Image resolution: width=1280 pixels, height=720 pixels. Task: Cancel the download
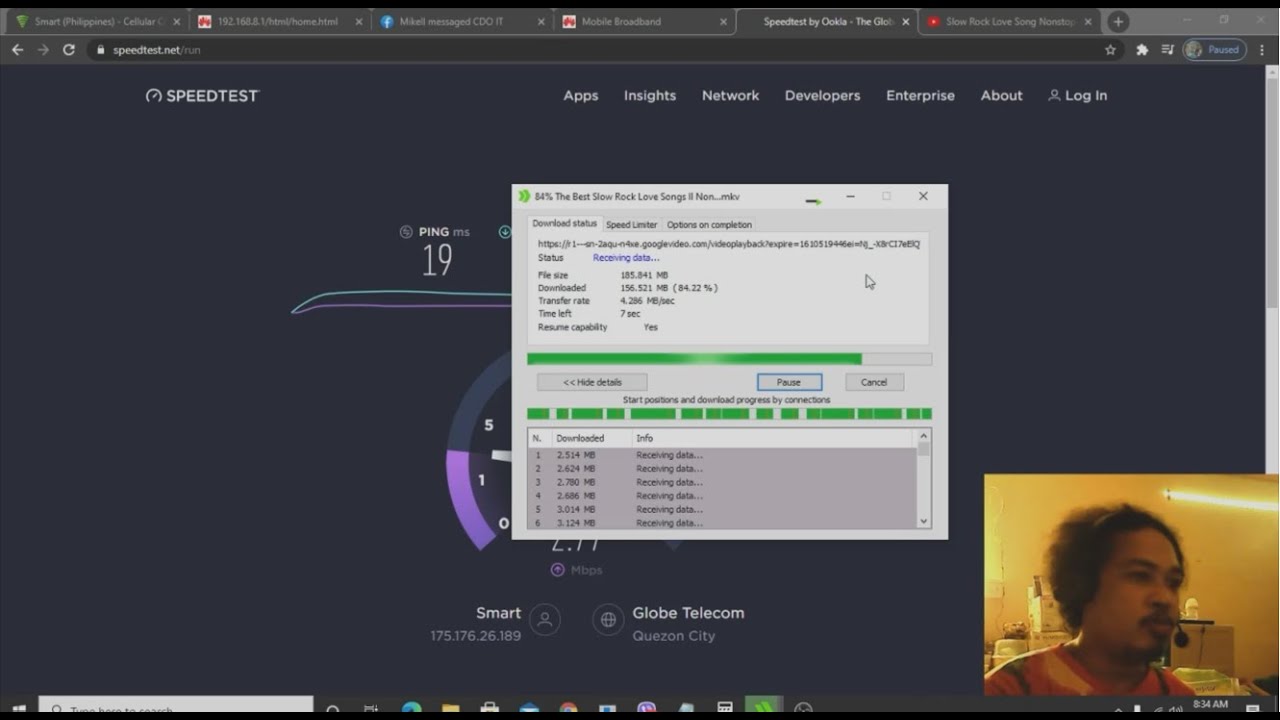click(874, 382)
